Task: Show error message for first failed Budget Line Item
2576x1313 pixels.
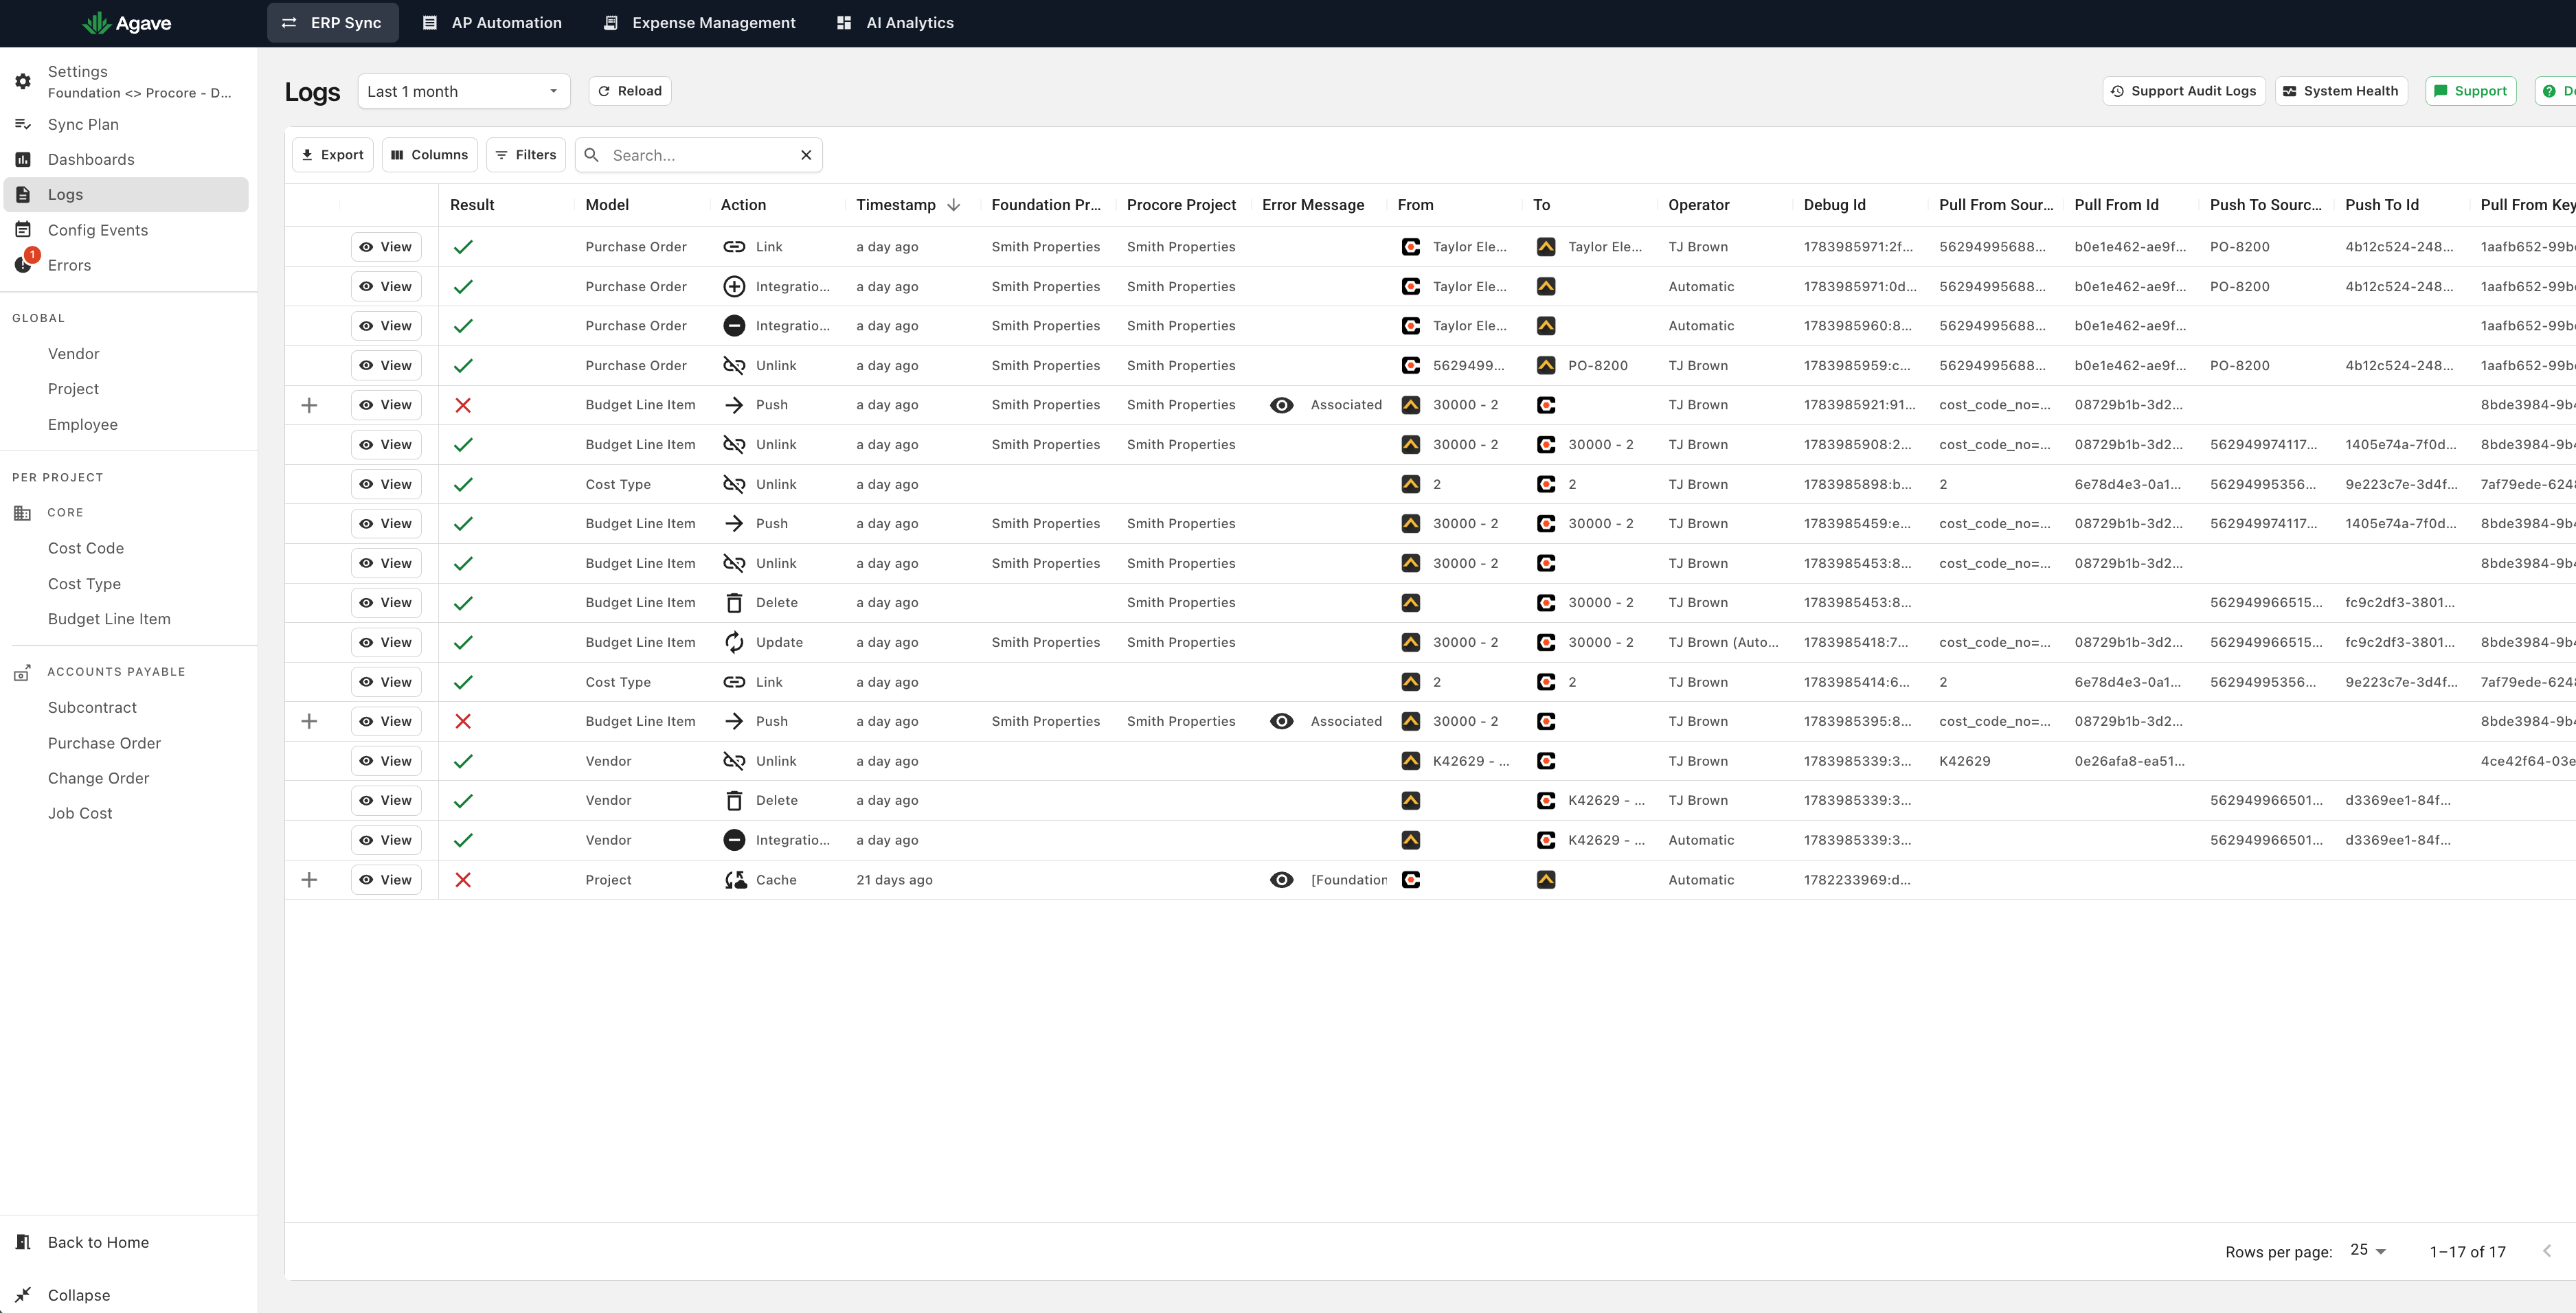Action: [1281, 405]
